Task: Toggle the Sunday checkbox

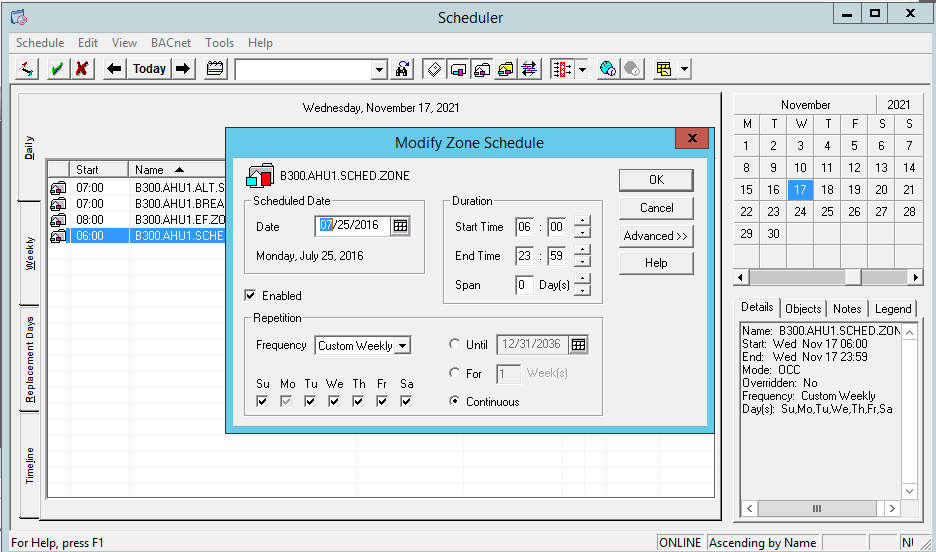Action: (x=262, y=401)
